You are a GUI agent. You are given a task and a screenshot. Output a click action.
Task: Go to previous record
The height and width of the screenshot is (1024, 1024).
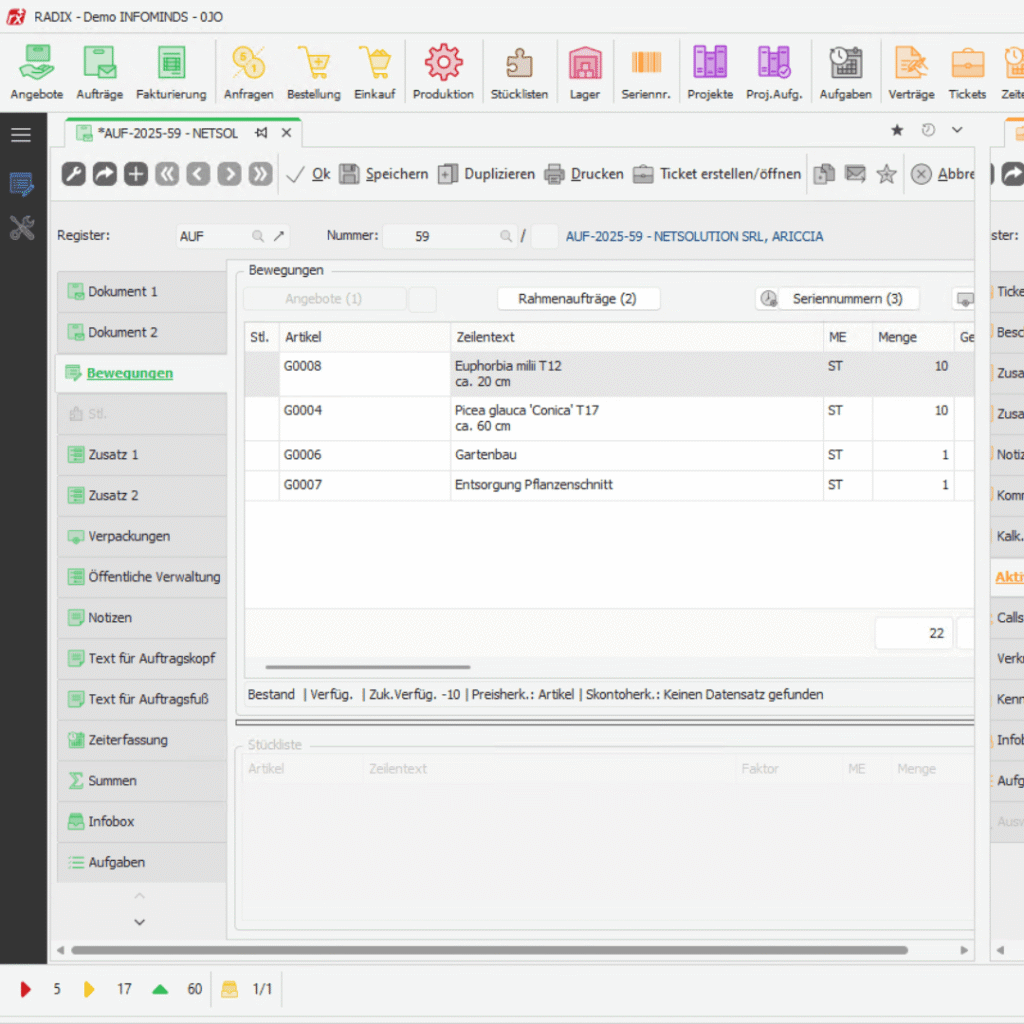click(198, 174)
